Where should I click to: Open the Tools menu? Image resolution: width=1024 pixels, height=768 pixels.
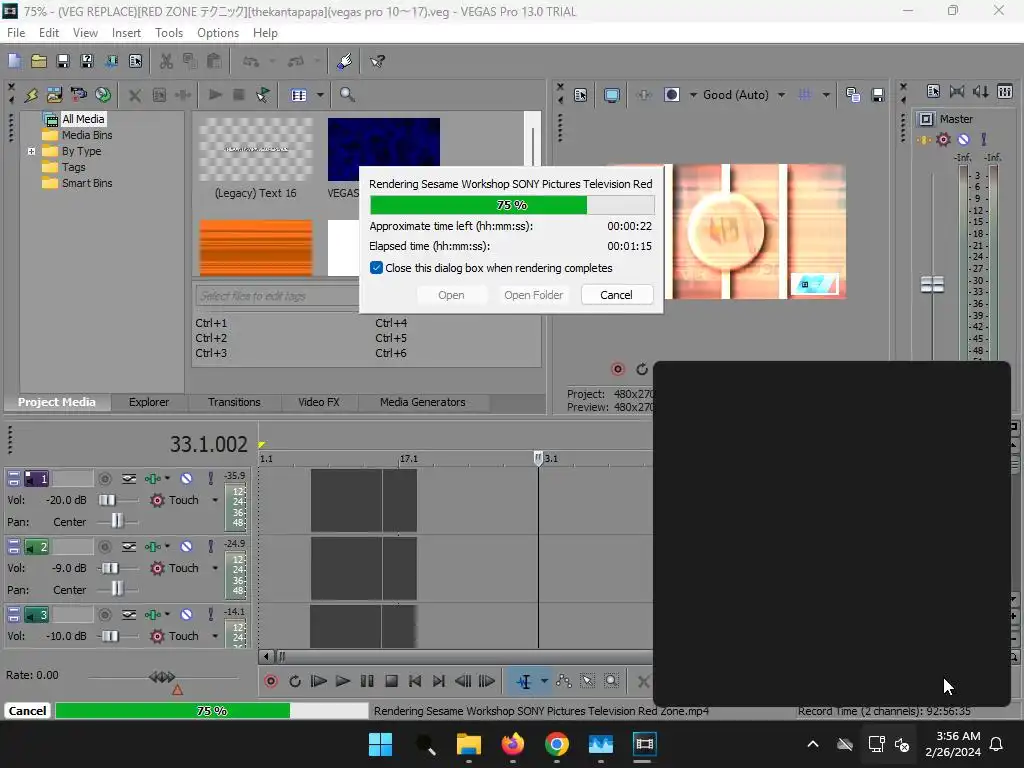click(168, 33)
